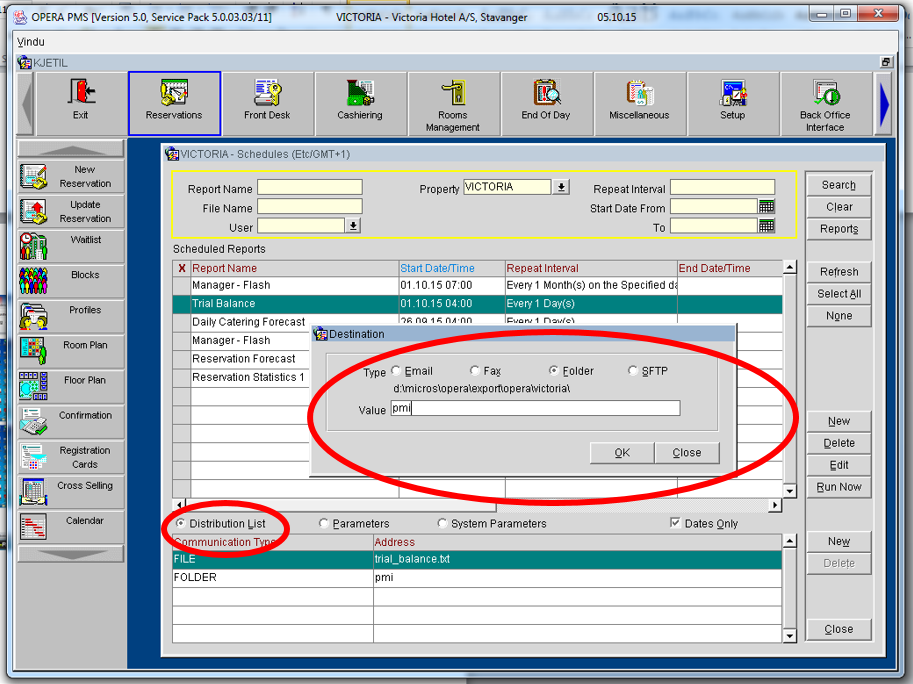Open Blocks in the sidebar

tap(71, 281)
